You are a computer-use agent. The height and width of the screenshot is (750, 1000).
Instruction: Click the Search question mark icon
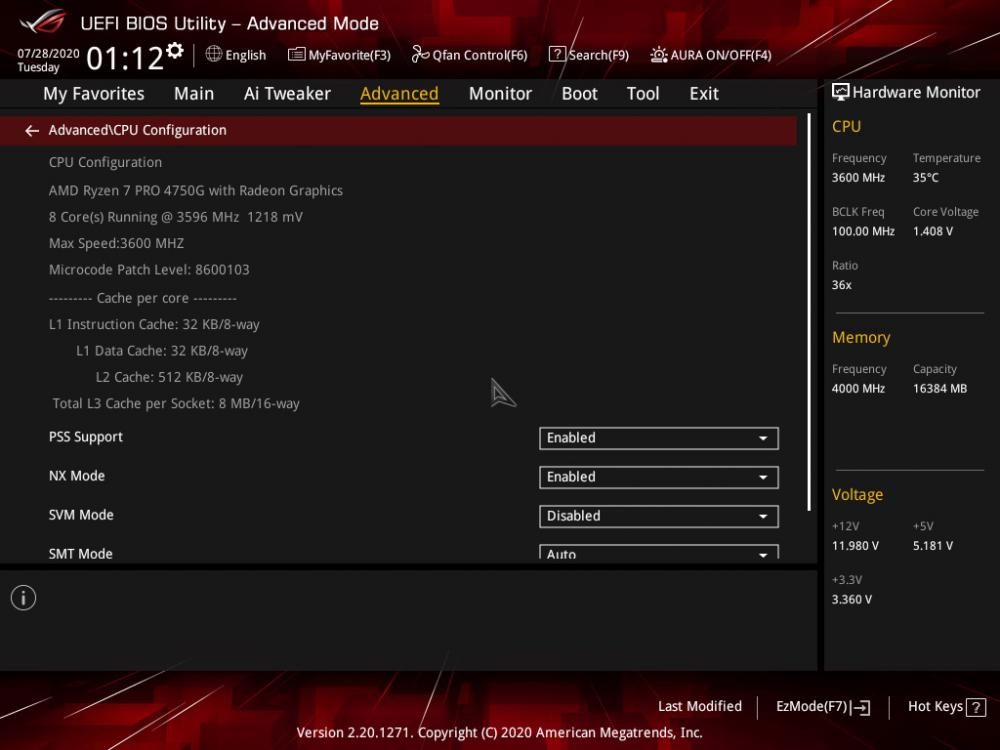(557, 54)
